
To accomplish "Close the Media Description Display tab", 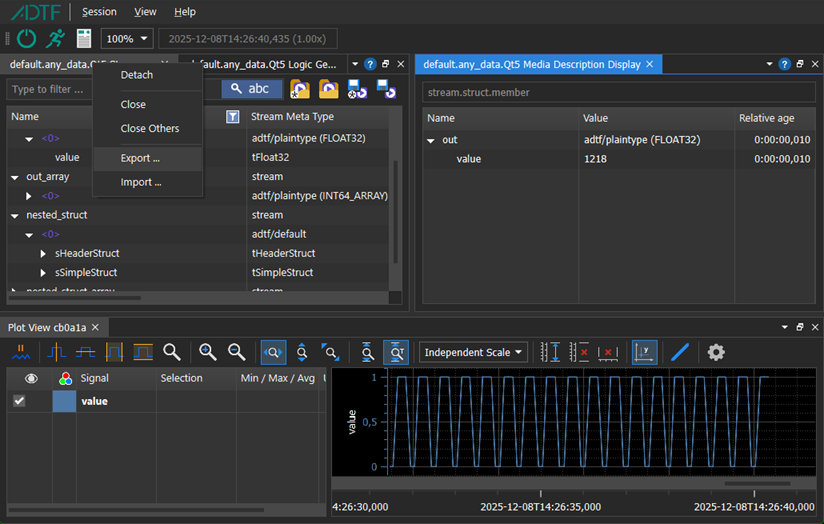I will 650,64.
